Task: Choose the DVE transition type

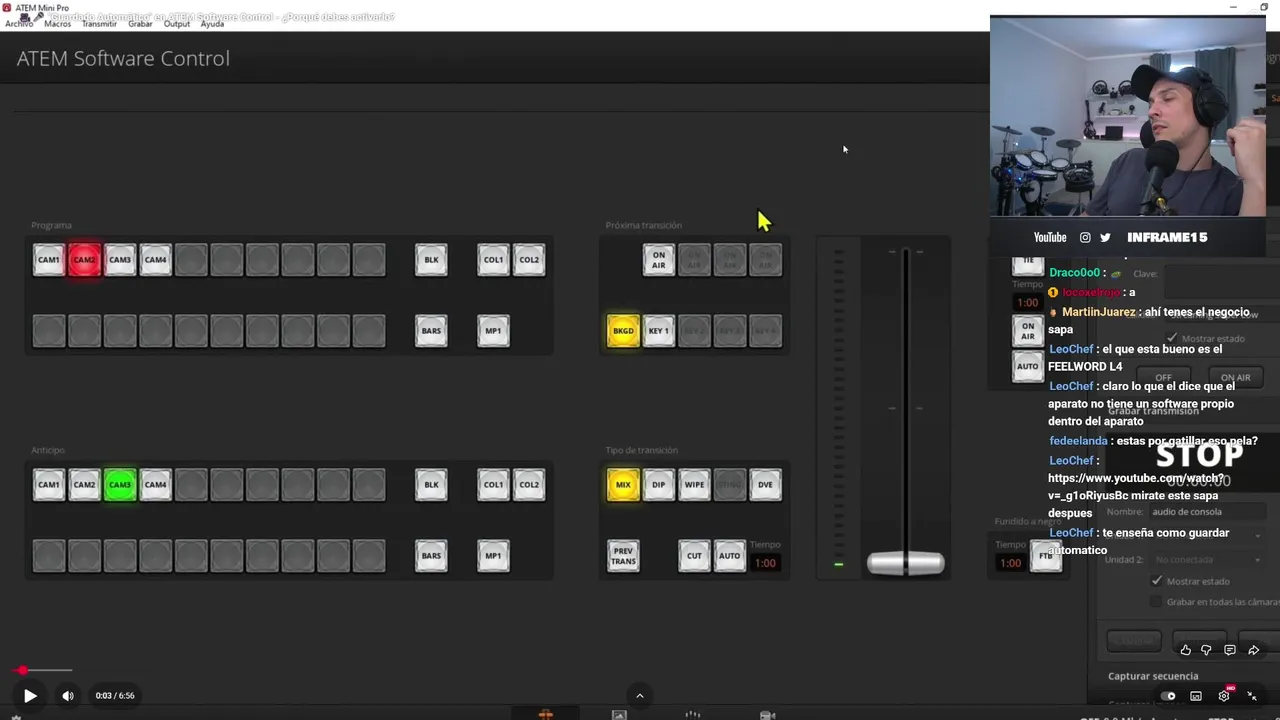Action: coord(765,485)
